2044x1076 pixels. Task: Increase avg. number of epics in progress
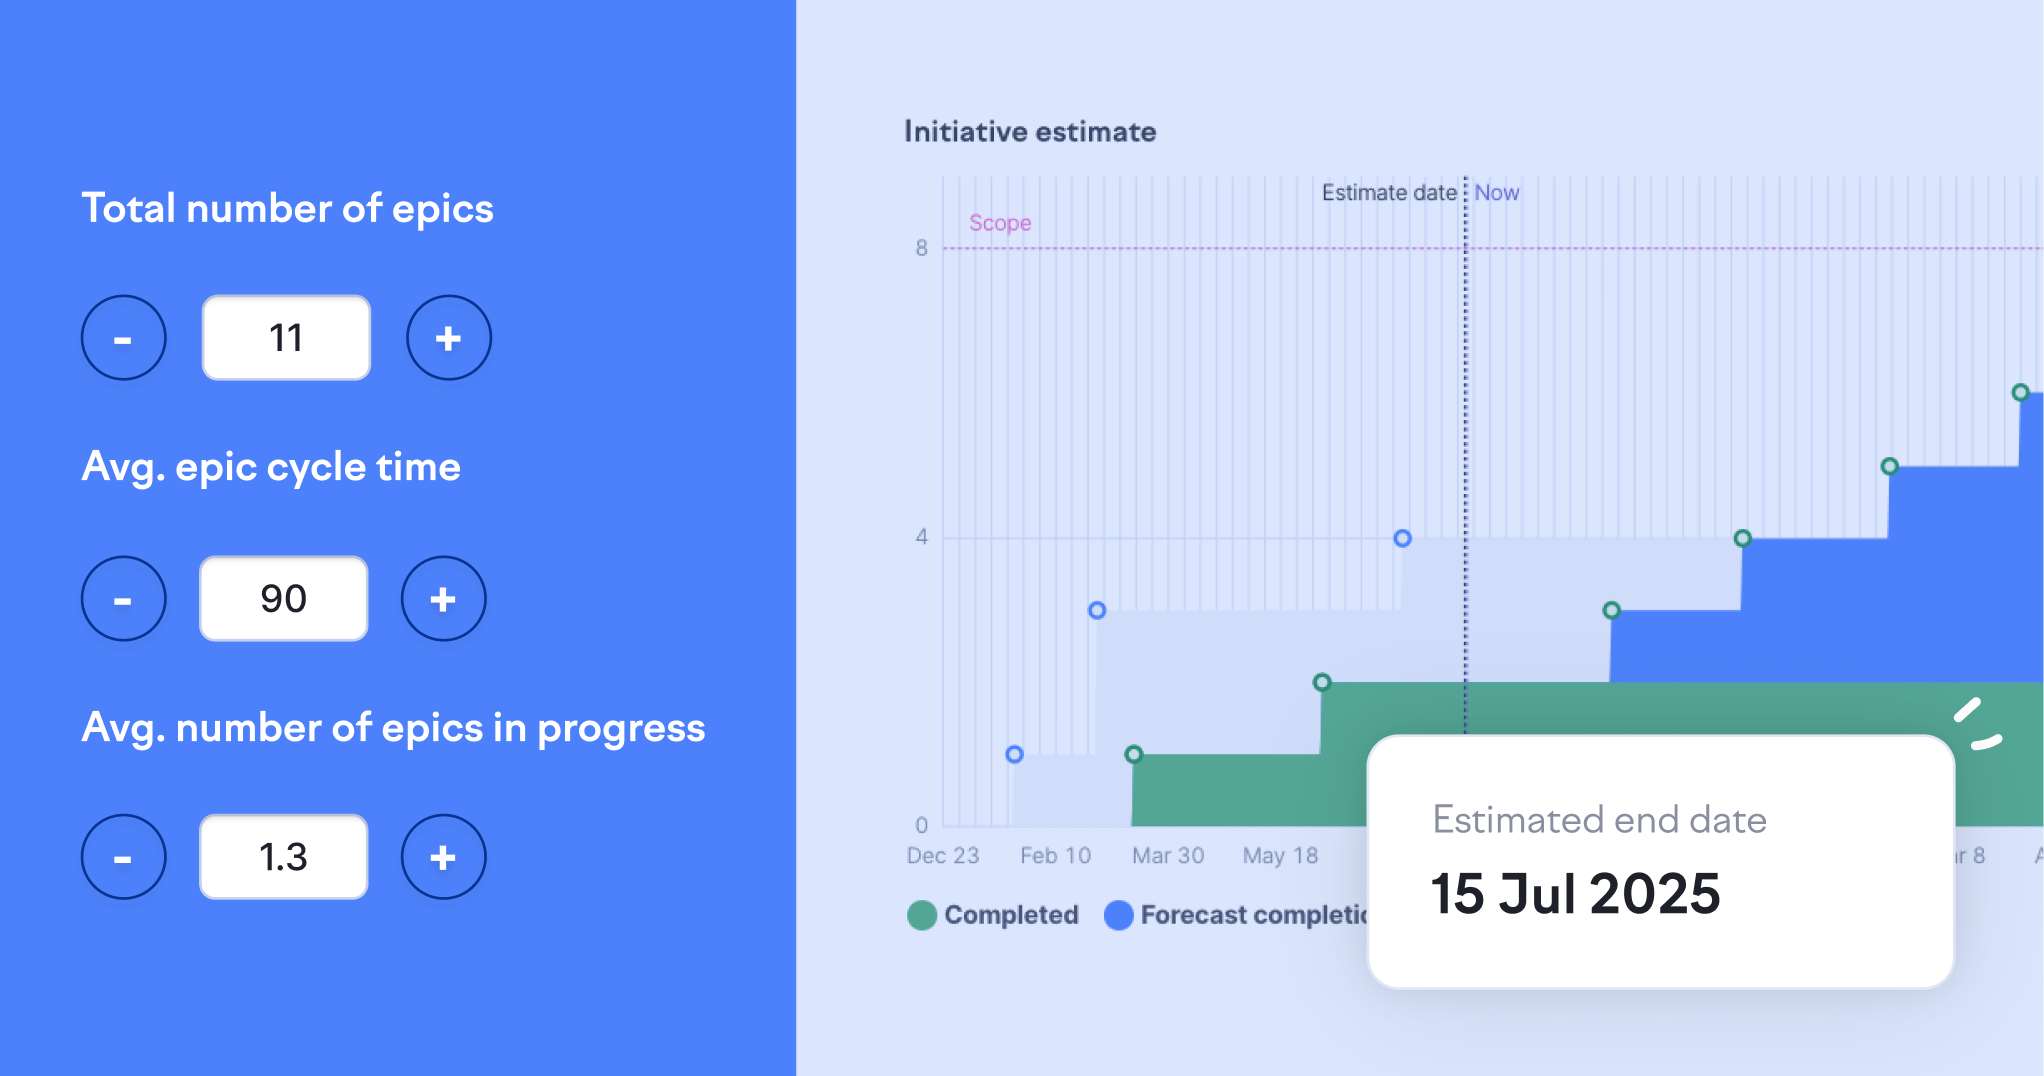(x=443, y=857)
